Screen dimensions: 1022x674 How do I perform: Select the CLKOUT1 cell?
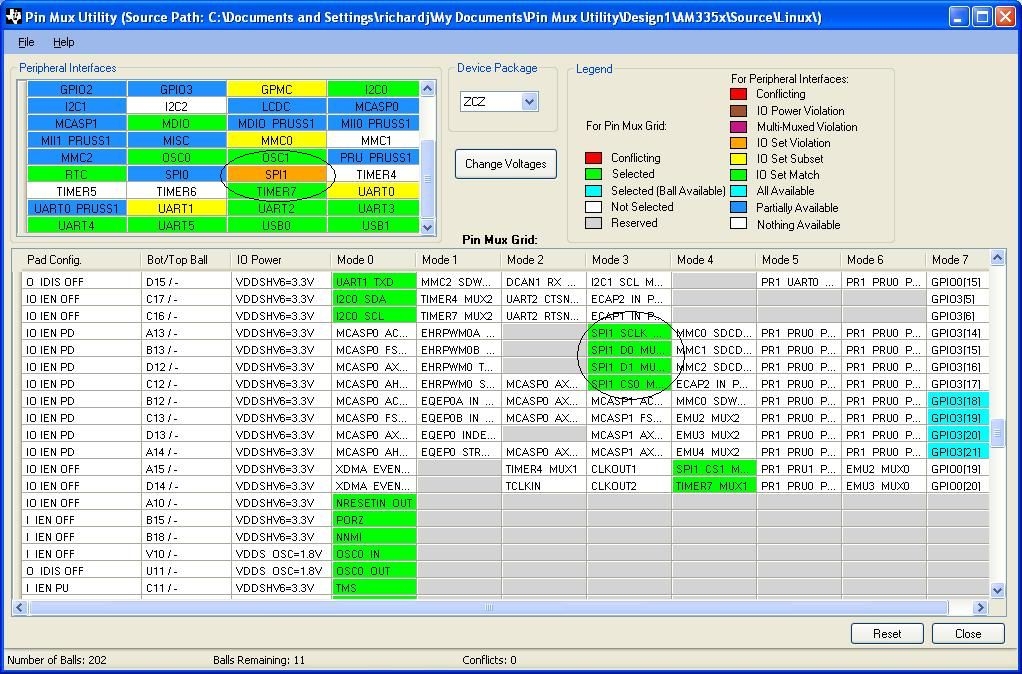[x=628, y=469]
